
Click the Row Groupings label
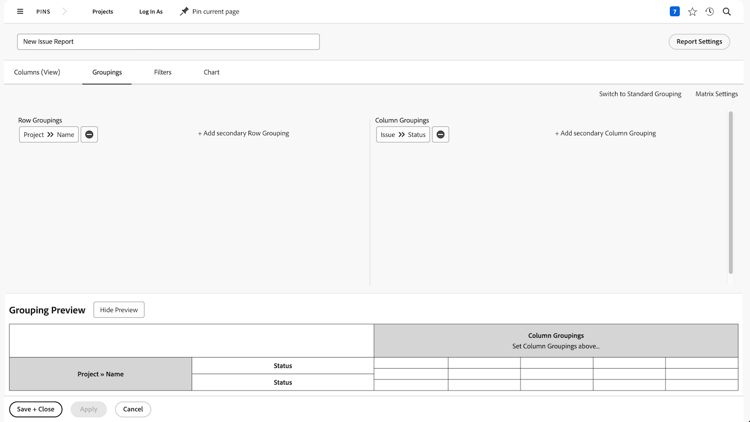tap(40, 120)
